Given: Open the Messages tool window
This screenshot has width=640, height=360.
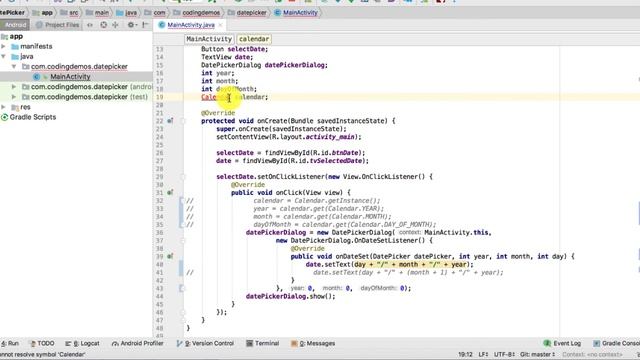Looking at the screenshot, I should 313,343.
